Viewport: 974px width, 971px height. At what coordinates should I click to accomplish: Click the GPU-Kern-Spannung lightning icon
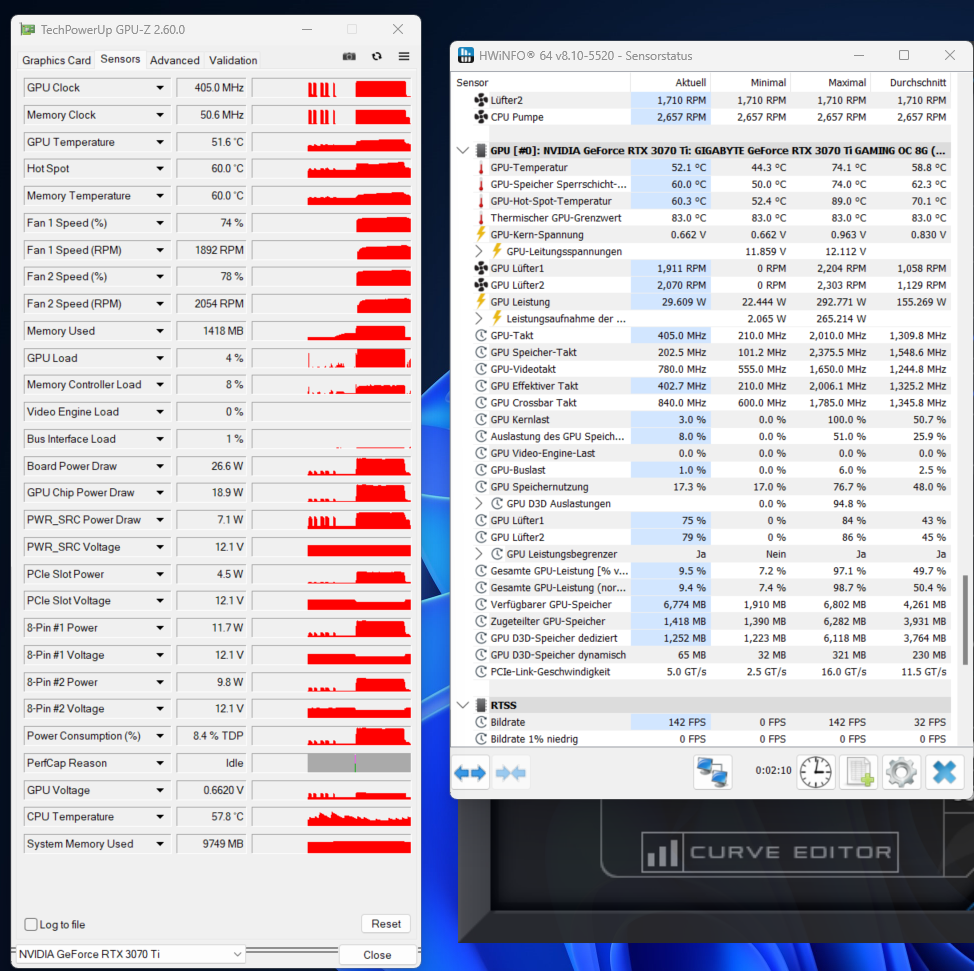click(x=480, y=235)
